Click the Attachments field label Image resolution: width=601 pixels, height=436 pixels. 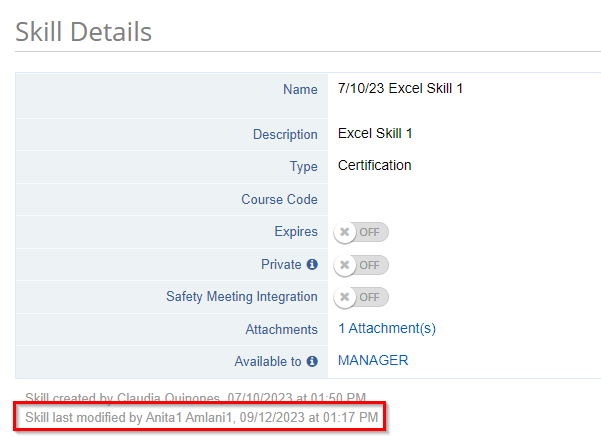coord(281,329)
